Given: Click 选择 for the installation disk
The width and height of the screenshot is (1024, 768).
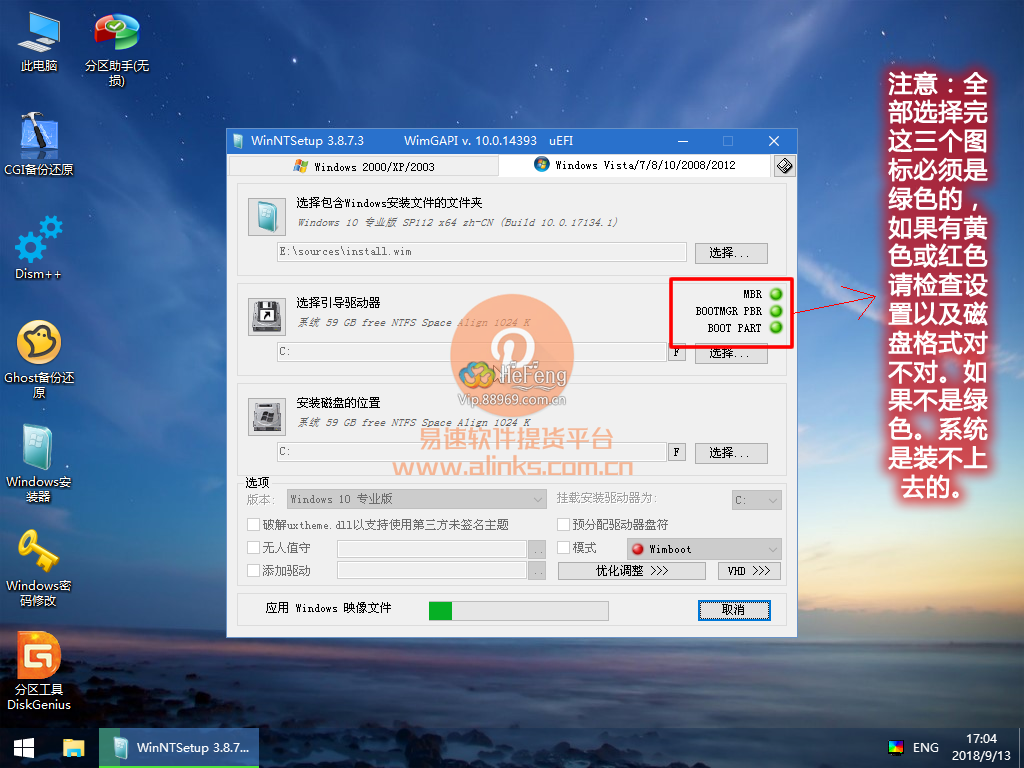Looking at the screenshot, I should [731, 453].
